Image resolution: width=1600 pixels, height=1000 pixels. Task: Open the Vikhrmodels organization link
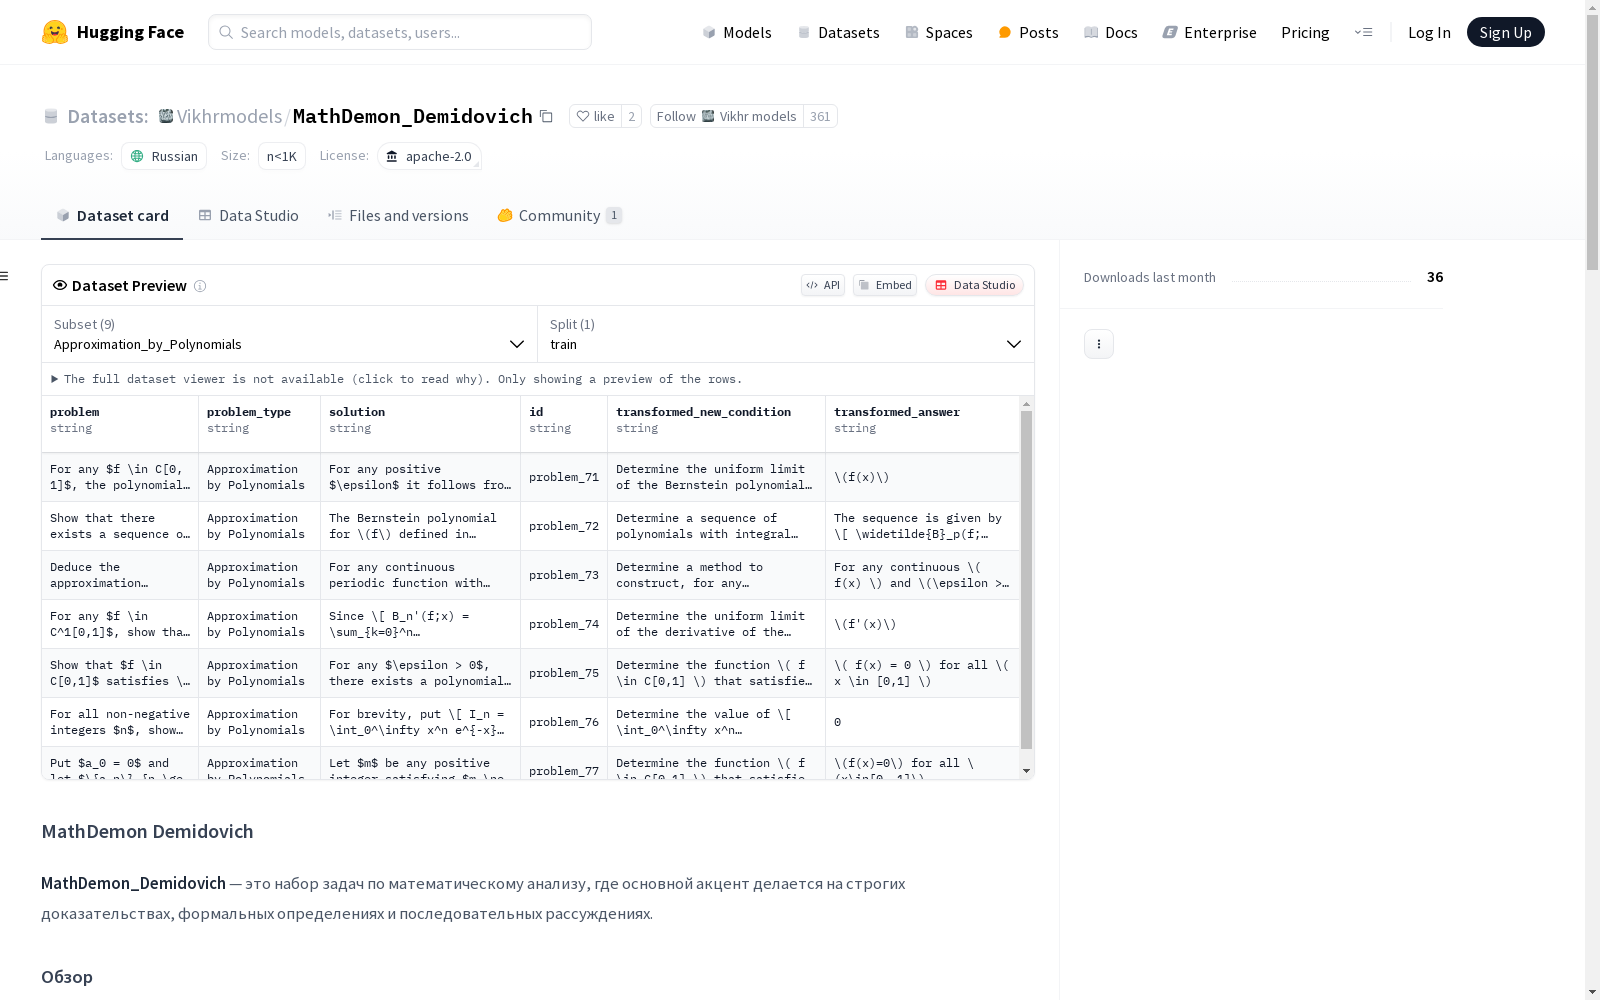[229, 116]
